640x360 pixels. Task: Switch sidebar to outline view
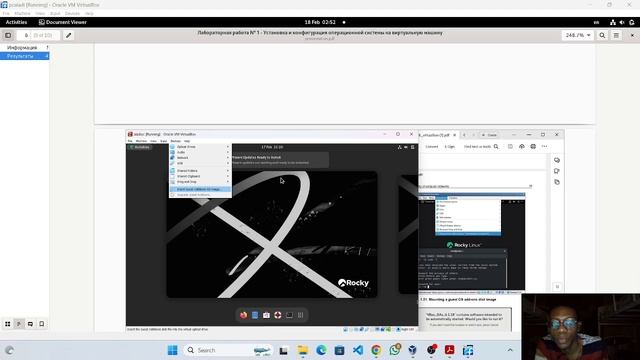[19, 324]
